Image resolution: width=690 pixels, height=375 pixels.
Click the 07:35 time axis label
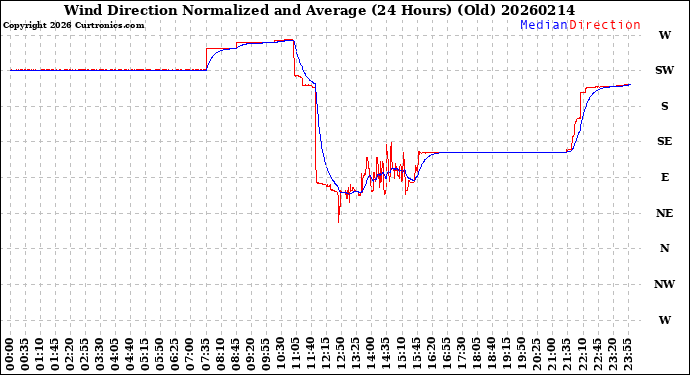(x=205, y=355)
